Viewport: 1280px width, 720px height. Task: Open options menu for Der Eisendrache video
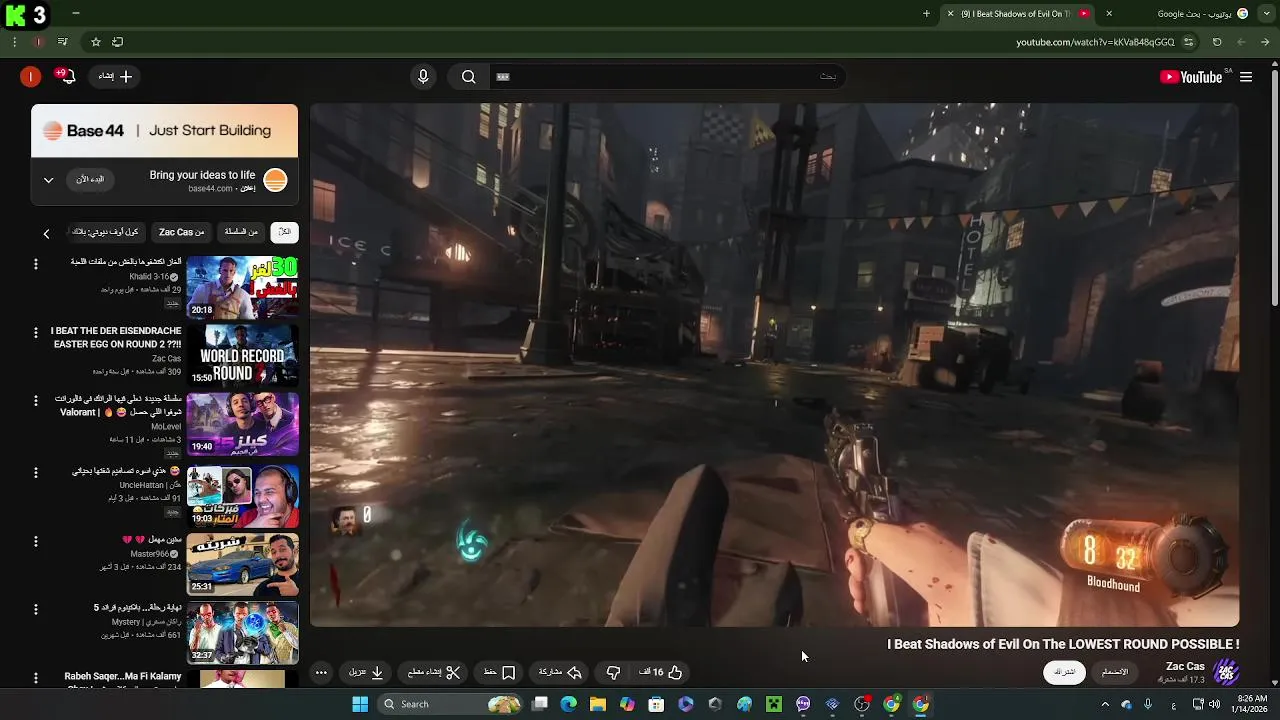pos(36,333)
